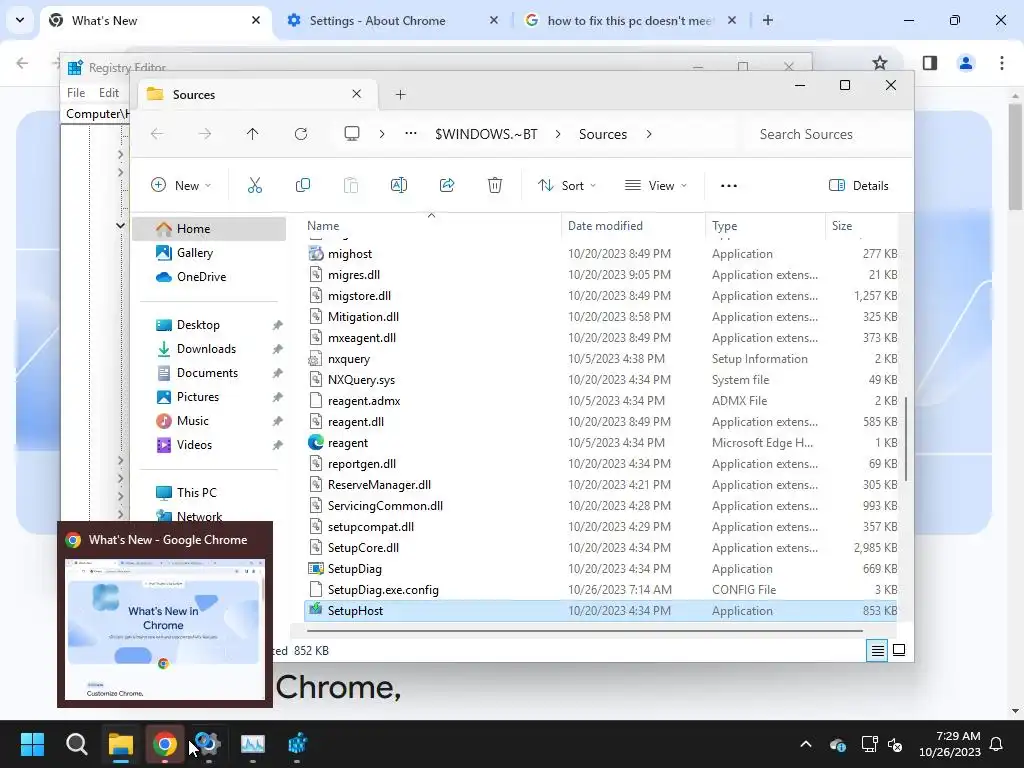The image size is (1024, 768).
Task: Open a new File Explorer tab with plus
Action: pos(400,95)
